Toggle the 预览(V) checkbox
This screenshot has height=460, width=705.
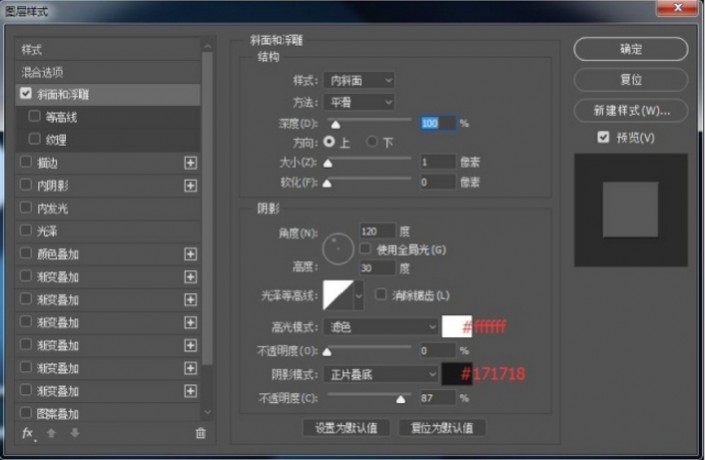click(603, 137)
